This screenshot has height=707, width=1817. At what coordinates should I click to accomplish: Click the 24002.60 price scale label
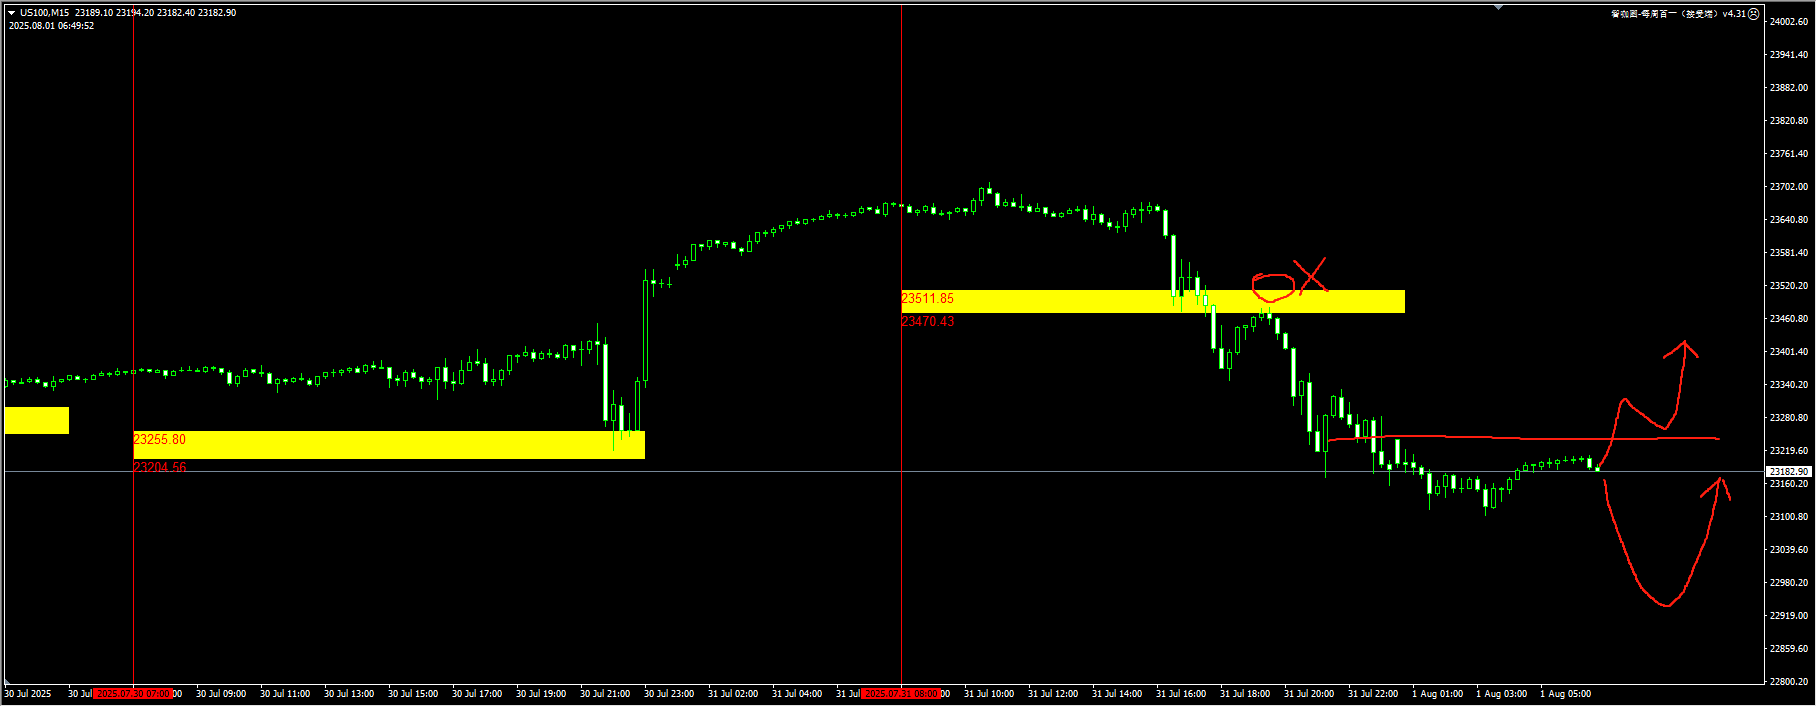click(1789, 22)
